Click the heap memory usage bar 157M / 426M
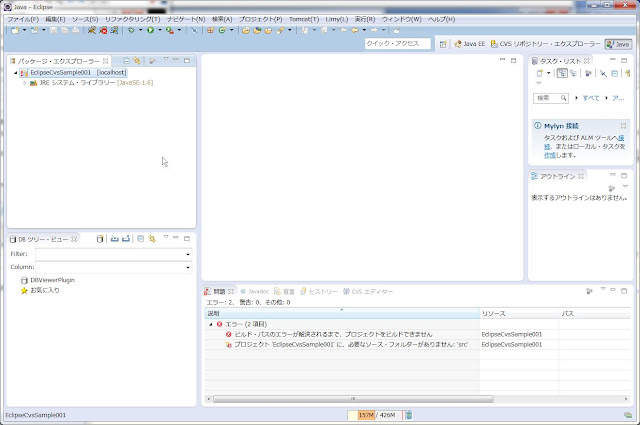640x425 pixels. click(x=375, y=415)
